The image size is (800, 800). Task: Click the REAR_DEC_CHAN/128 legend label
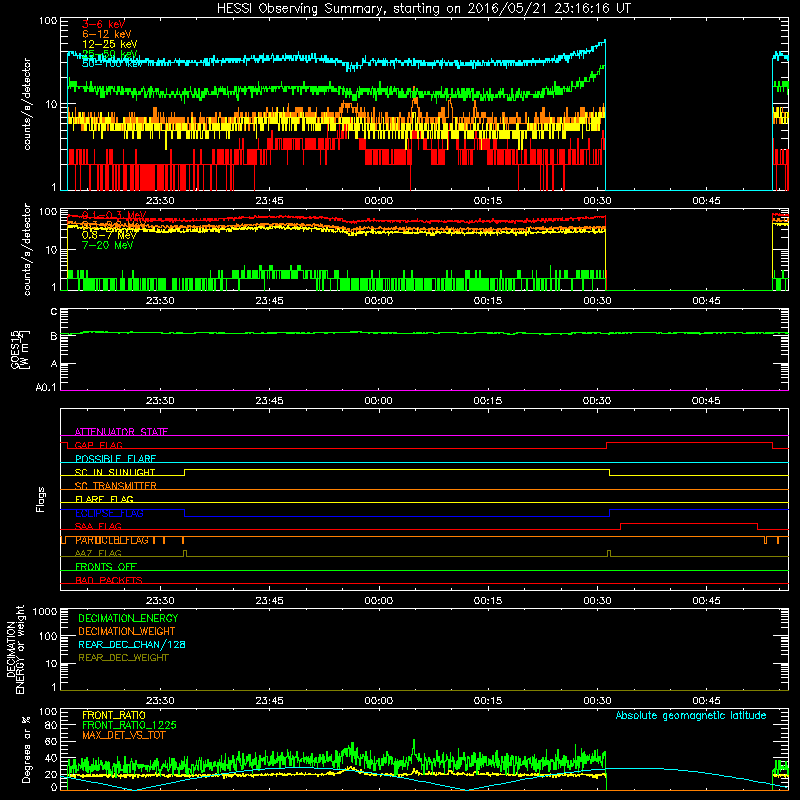point(132,645)
